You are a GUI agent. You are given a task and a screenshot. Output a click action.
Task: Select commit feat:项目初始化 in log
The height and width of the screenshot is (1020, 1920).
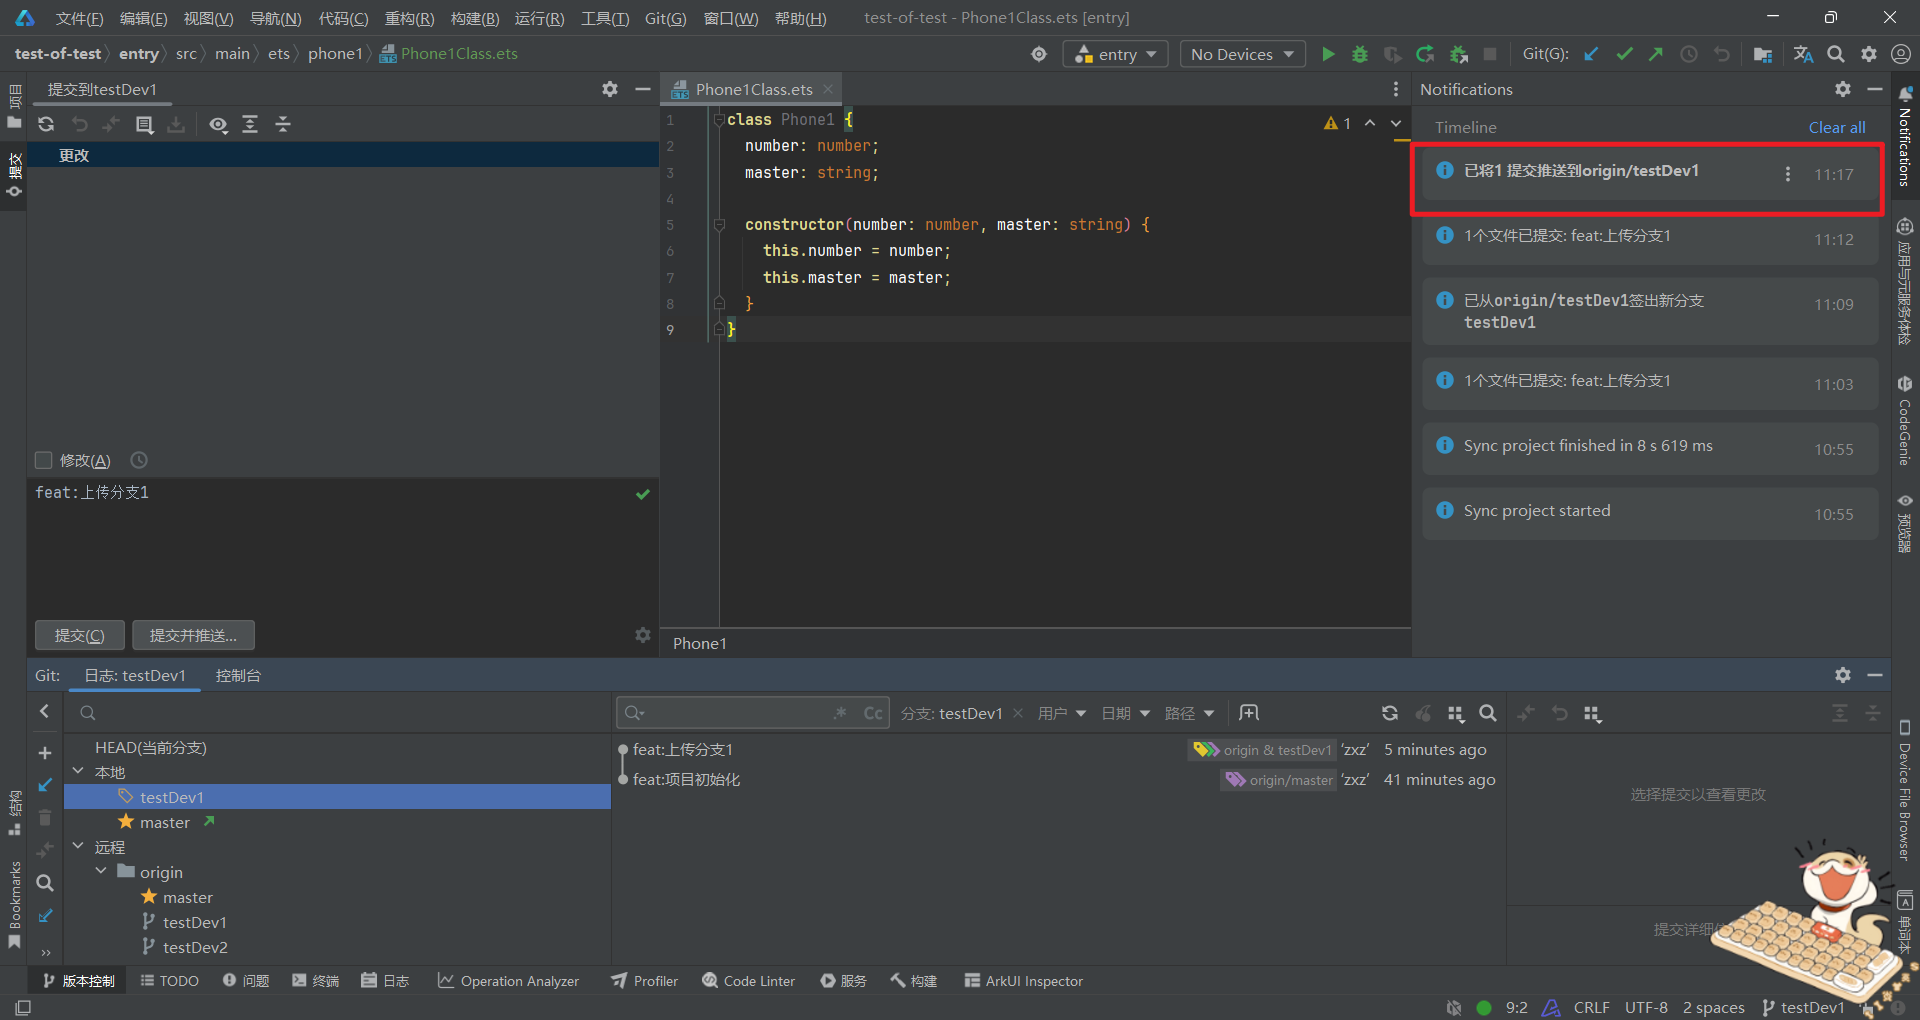click(x=686, y=779)
